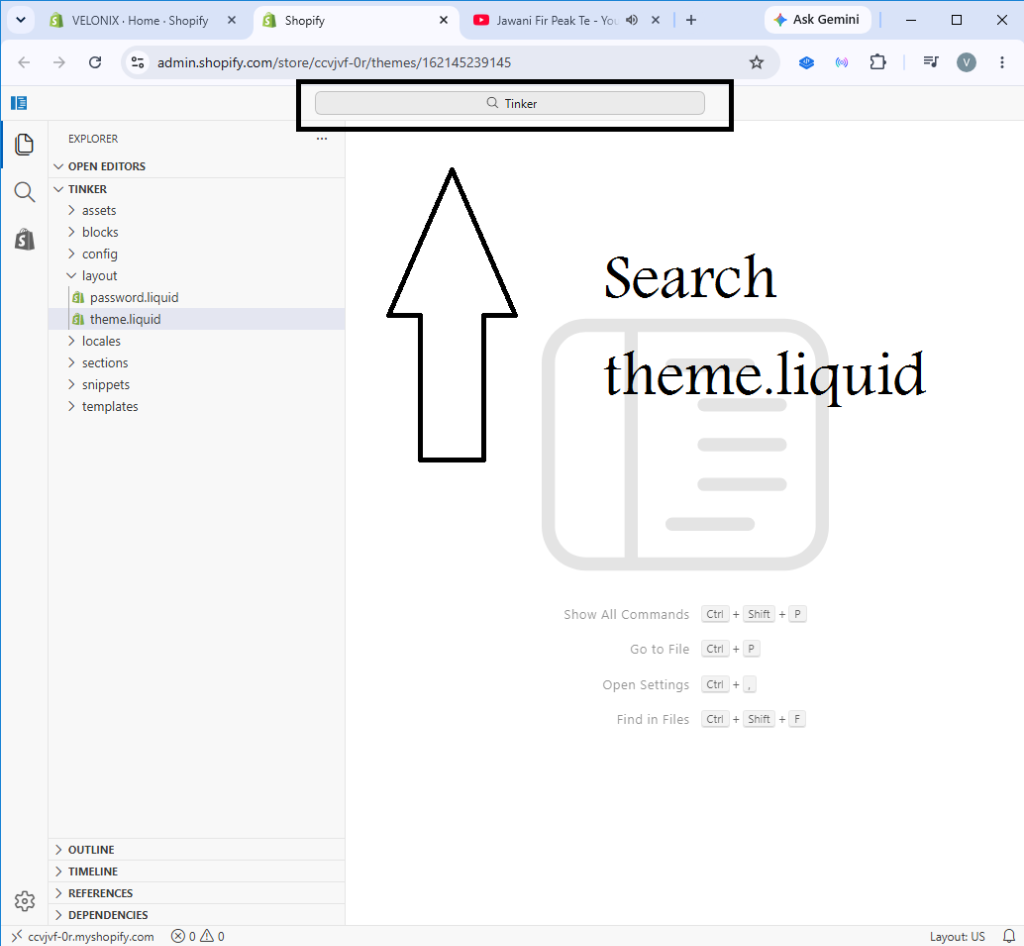Close the VELONIX Home Shopify tab
The height and width of the screenshot is (946, 1024).
(231, 20)
